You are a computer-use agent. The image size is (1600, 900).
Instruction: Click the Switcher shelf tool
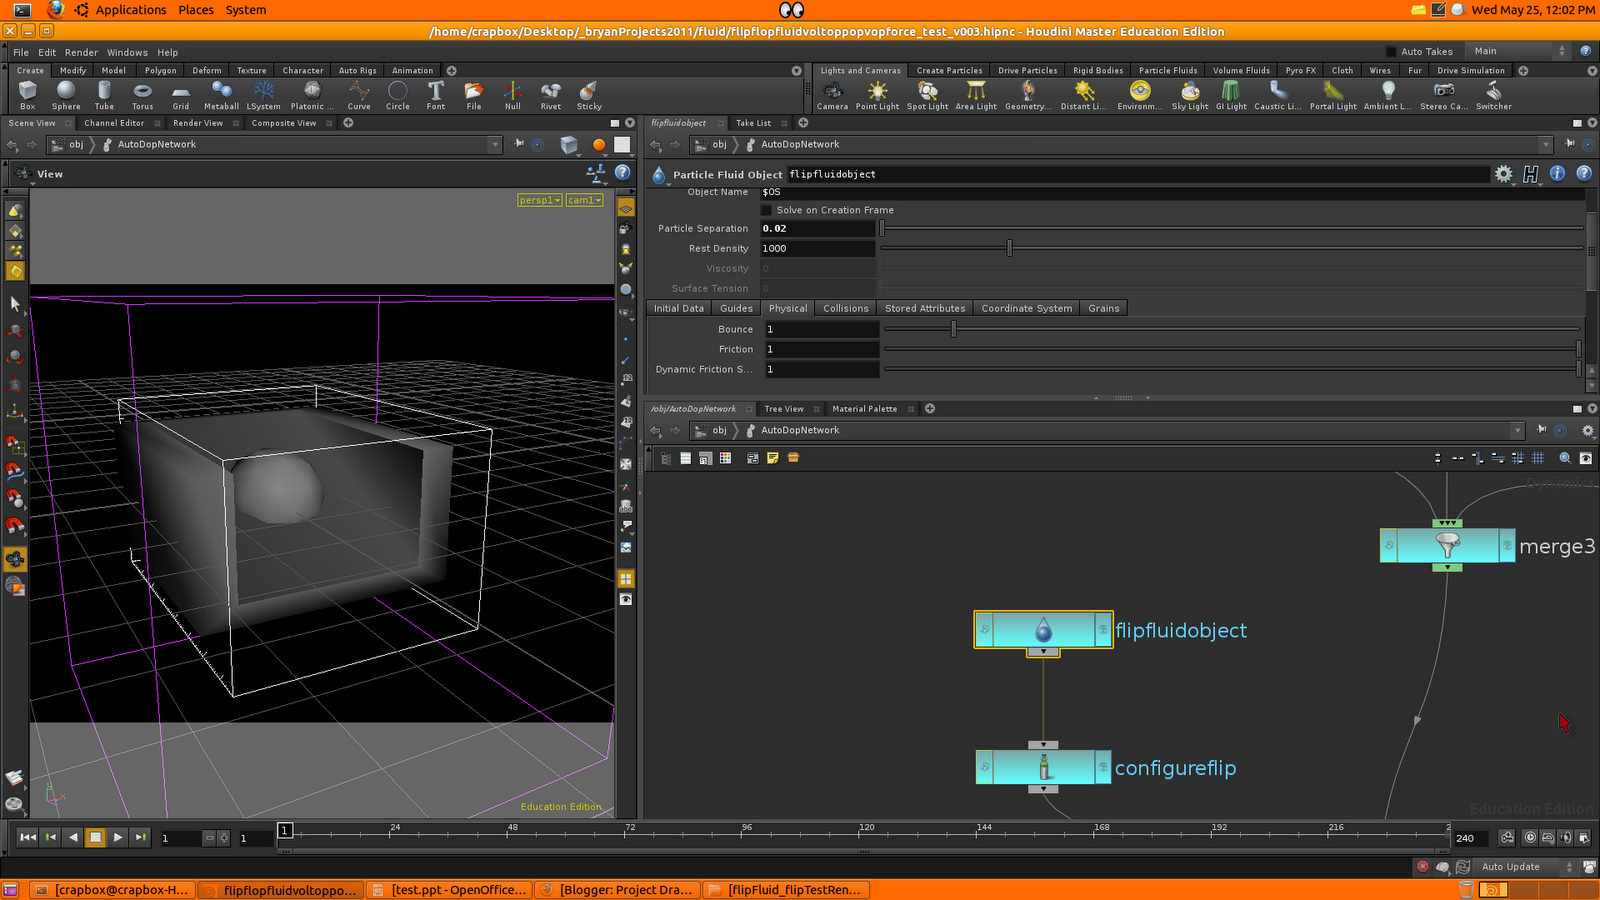click(x=1494, y=95)
